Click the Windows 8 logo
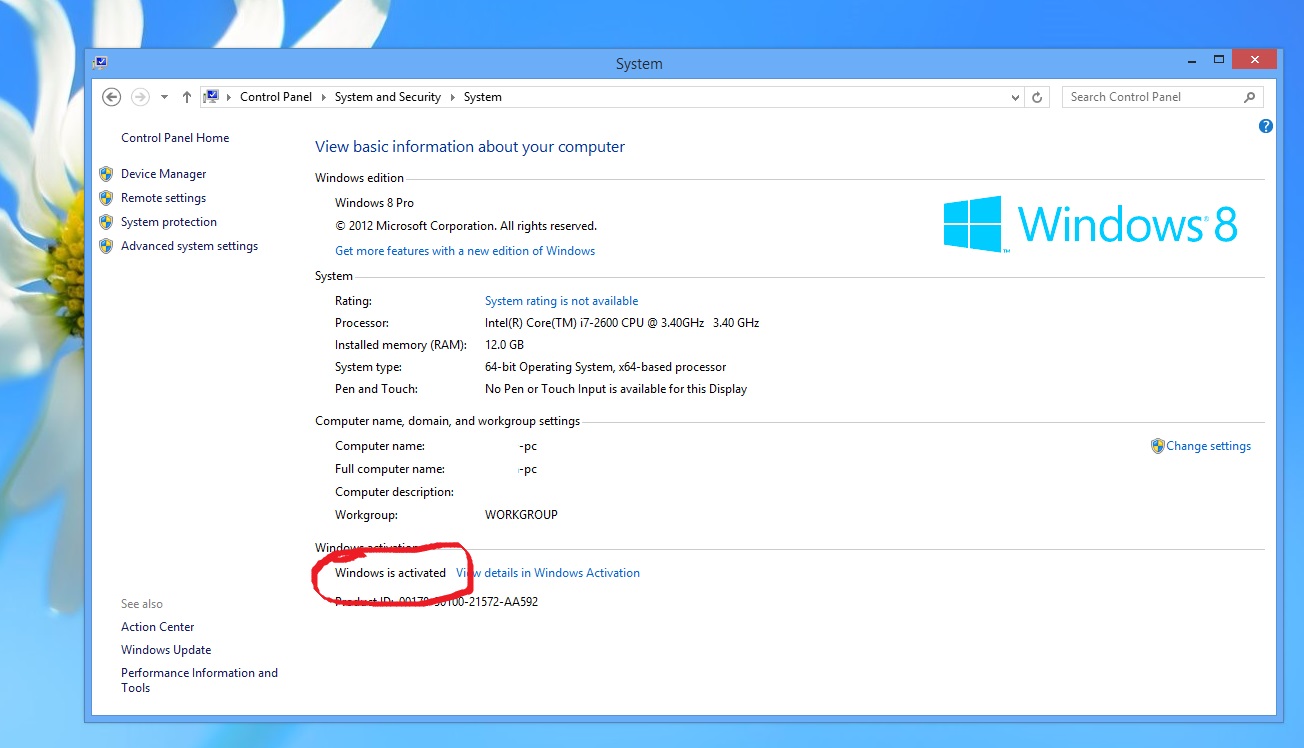The height and width of the screenshot is (748, 1304). (x=1091, y=223)
